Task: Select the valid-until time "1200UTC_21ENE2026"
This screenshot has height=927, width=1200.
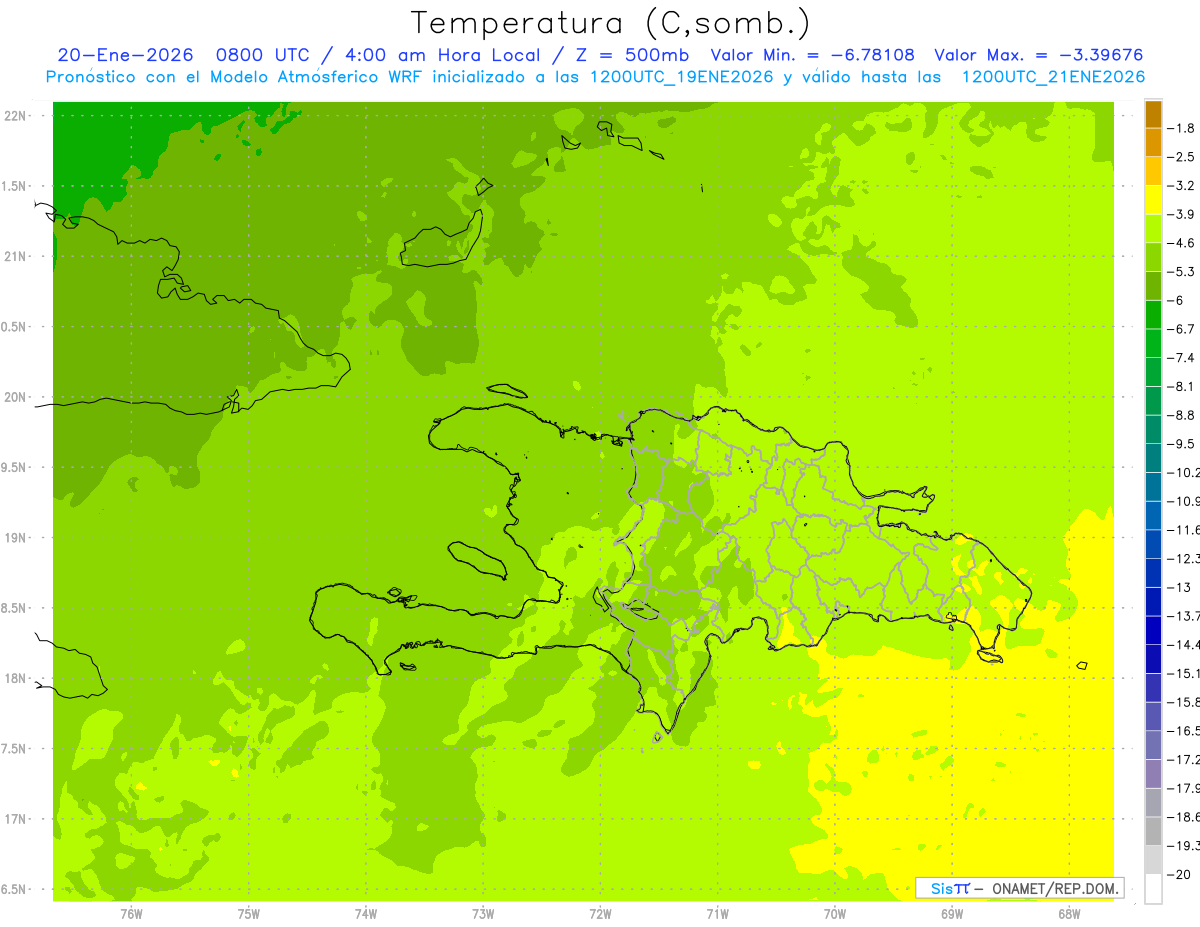Action: [x=1052, y=77]
